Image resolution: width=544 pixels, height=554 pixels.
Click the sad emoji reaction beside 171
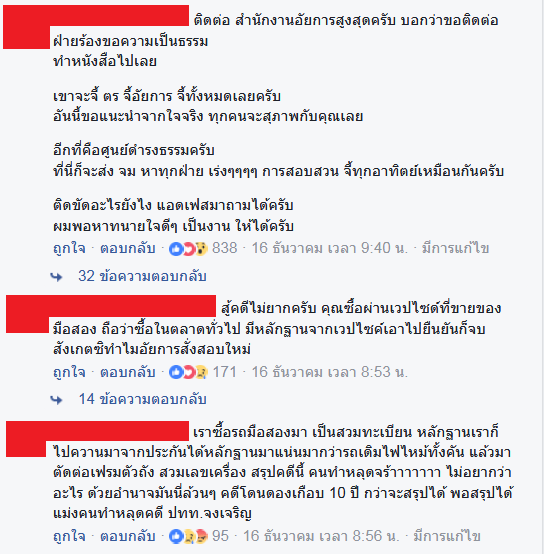coord(201,372)
